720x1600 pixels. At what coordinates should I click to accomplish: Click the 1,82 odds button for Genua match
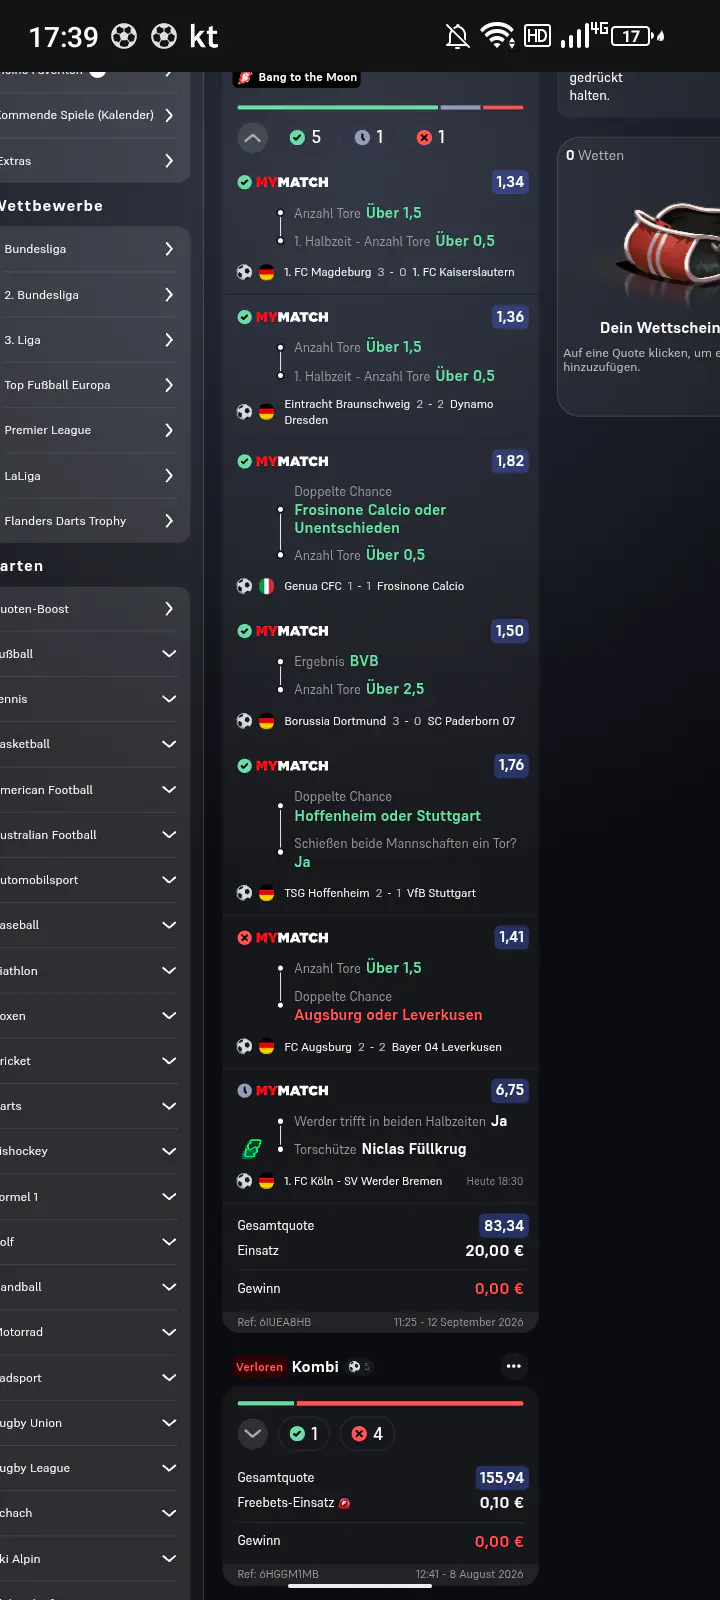[510, 461]
